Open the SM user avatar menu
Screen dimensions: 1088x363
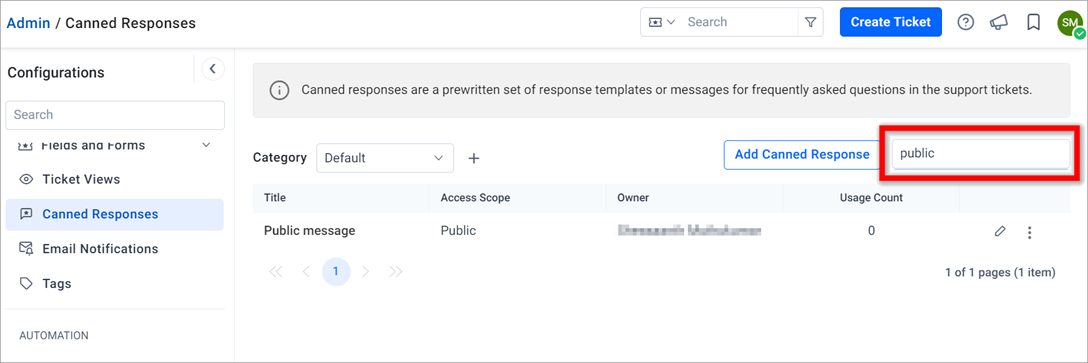tap(1069, 23)
